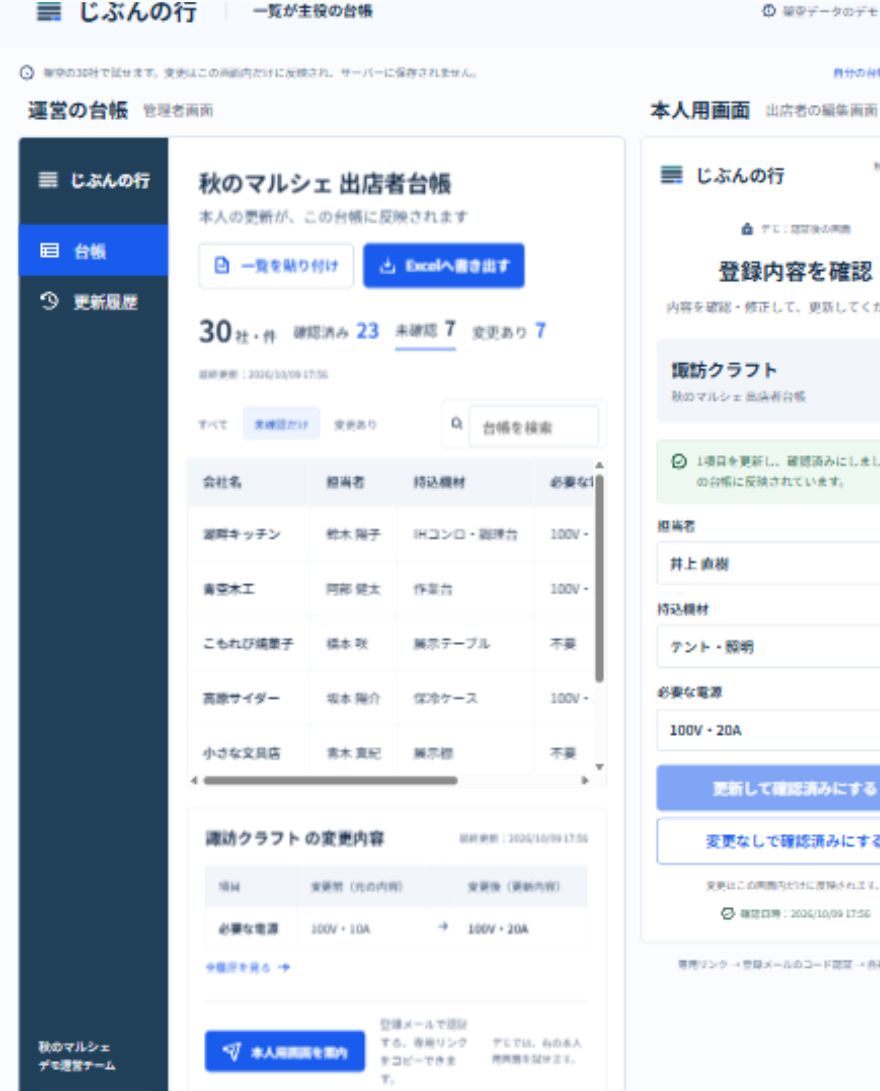Click the 持込機材 input containing テント・照明

(768, 646)
